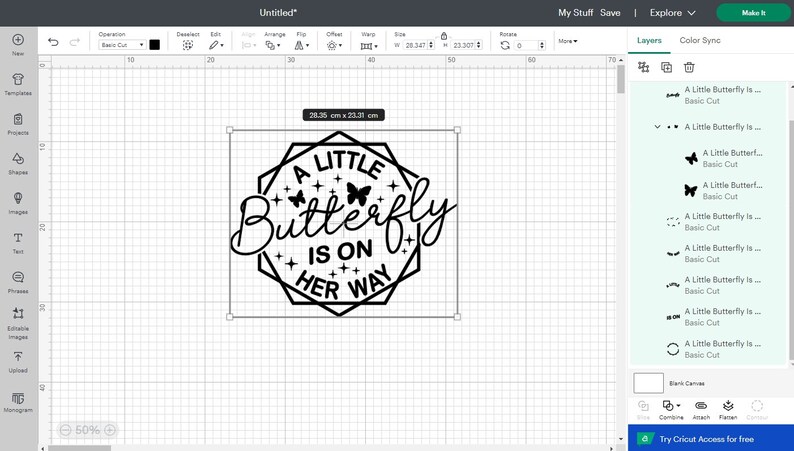Select the circle frame layer at bottom
The height and width of the screenshot is (451, 794).
[x=714, y=349]
